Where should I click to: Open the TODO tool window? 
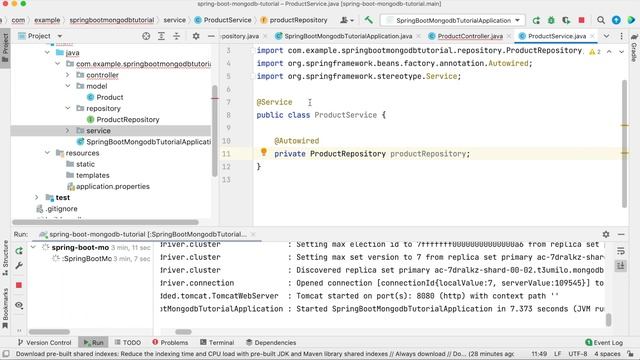click(x=127, y=342)
